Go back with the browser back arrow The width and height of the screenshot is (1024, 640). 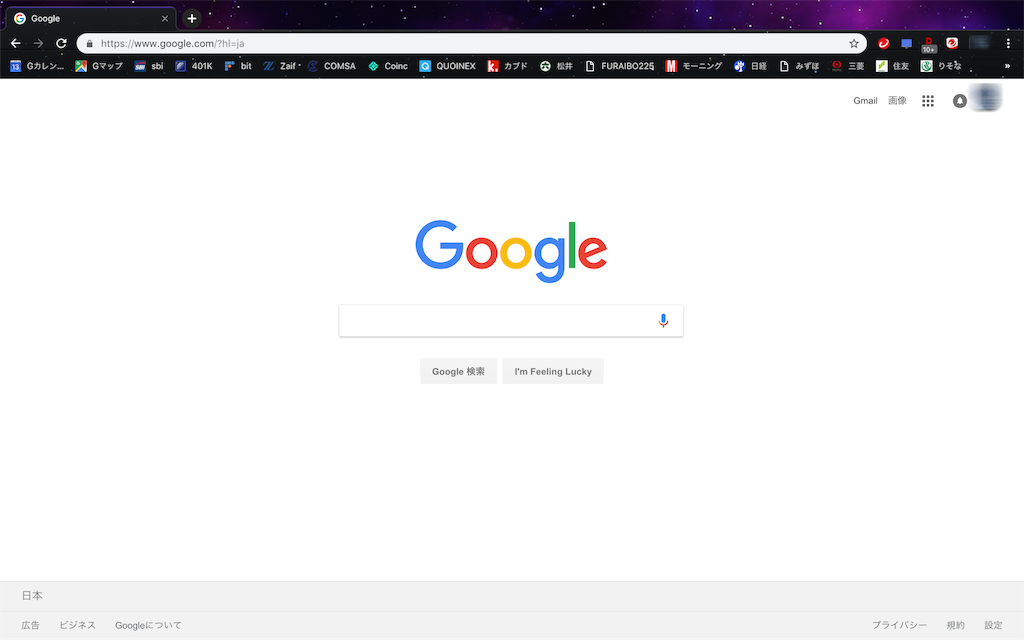point(16,43)
